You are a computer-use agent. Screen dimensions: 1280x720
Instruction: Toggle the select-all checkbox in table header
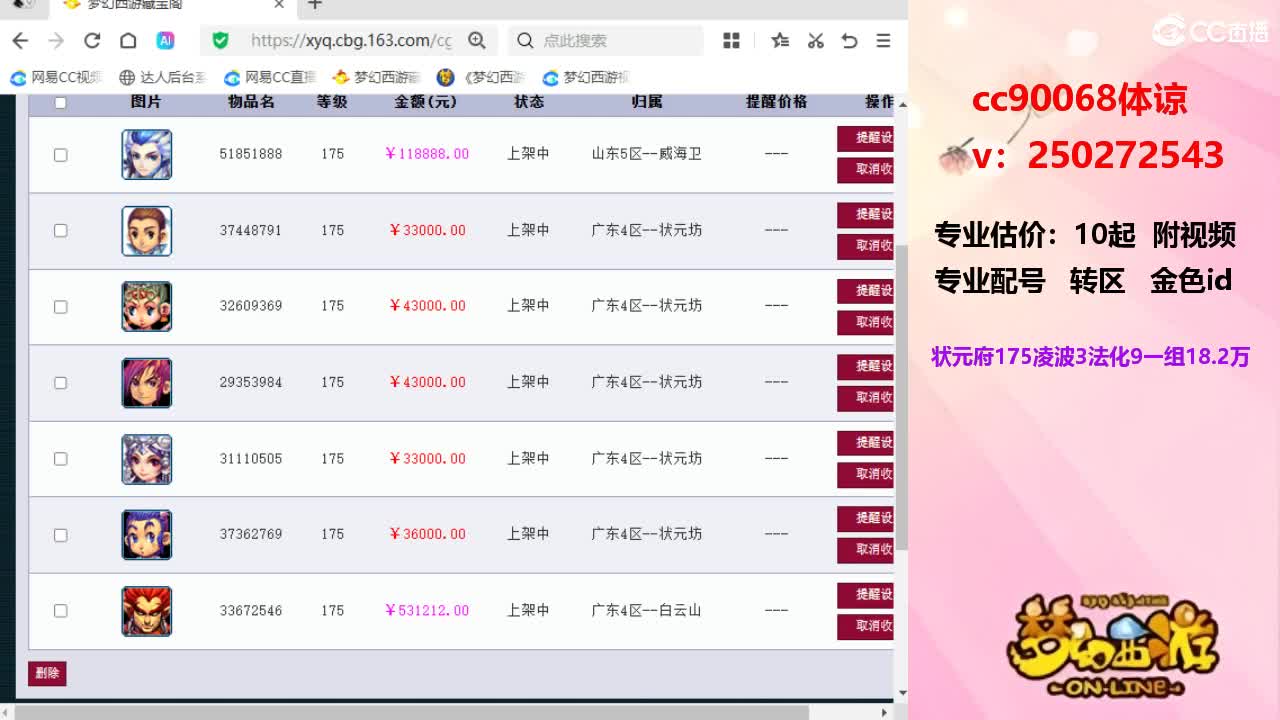tap(60, 103)
